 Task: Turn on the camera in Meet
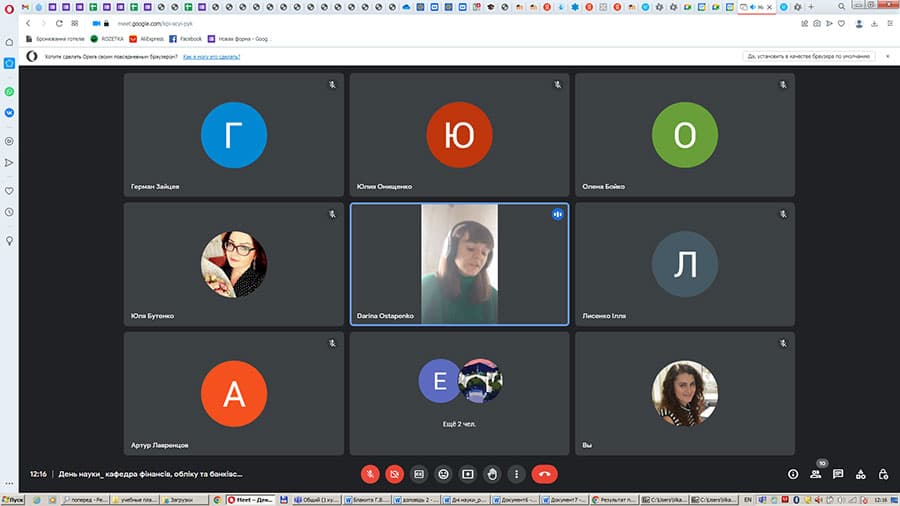click(394, 474)
